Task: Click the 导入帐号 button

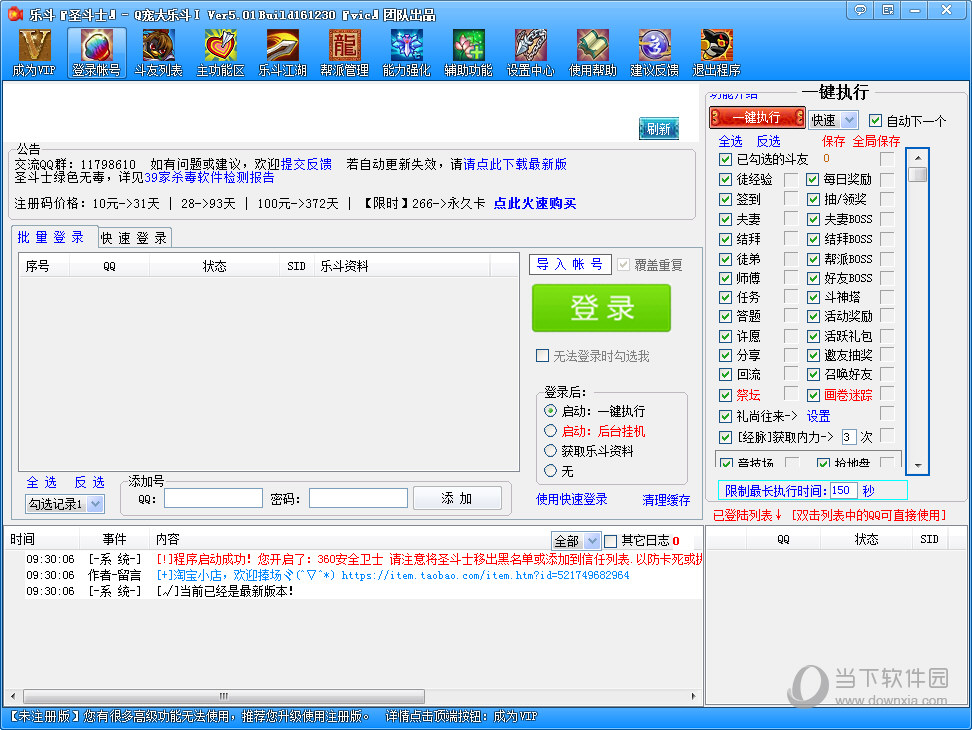Action: point(570,265)
